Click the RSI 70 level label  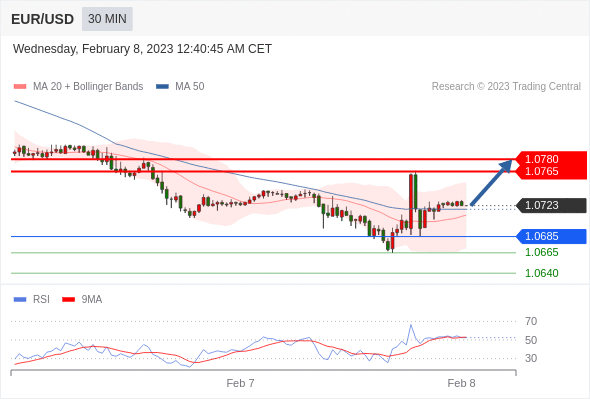531,321
